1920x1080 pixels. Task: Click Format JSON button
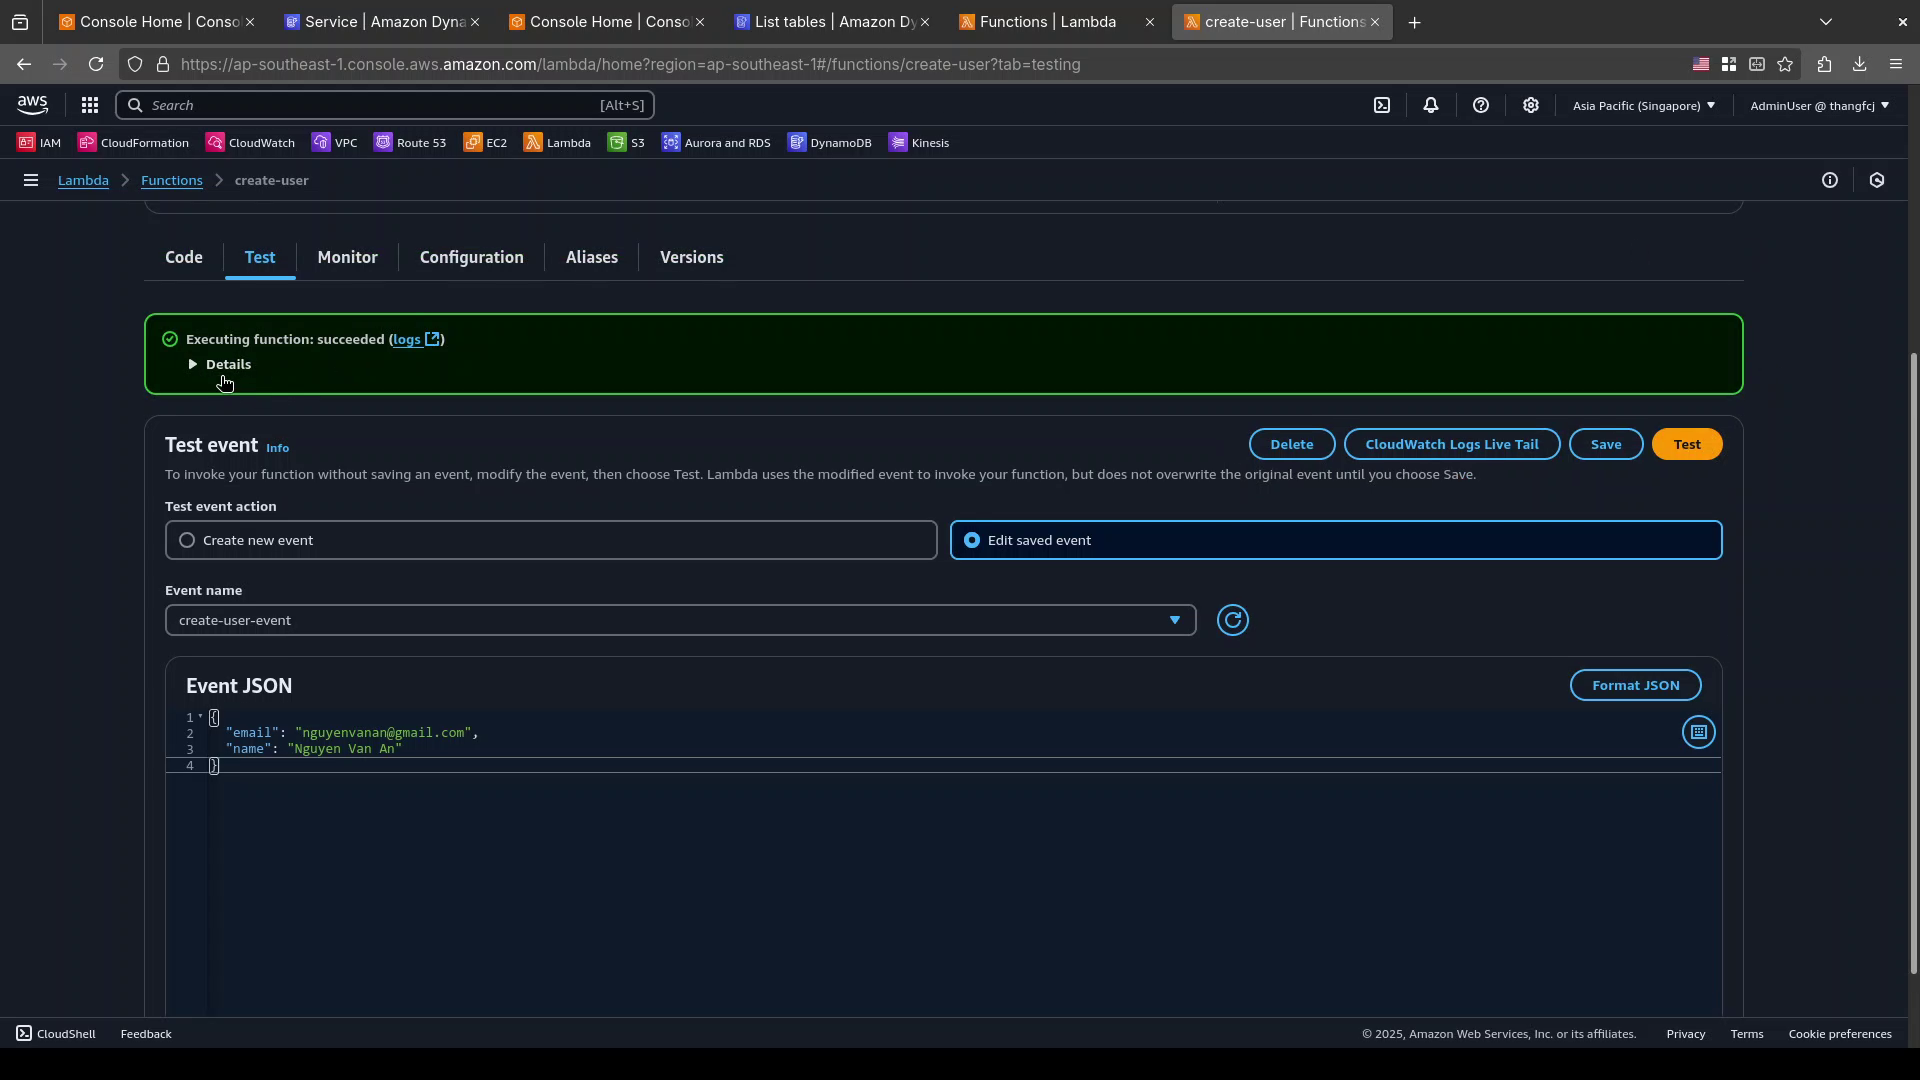[1636, 685]
